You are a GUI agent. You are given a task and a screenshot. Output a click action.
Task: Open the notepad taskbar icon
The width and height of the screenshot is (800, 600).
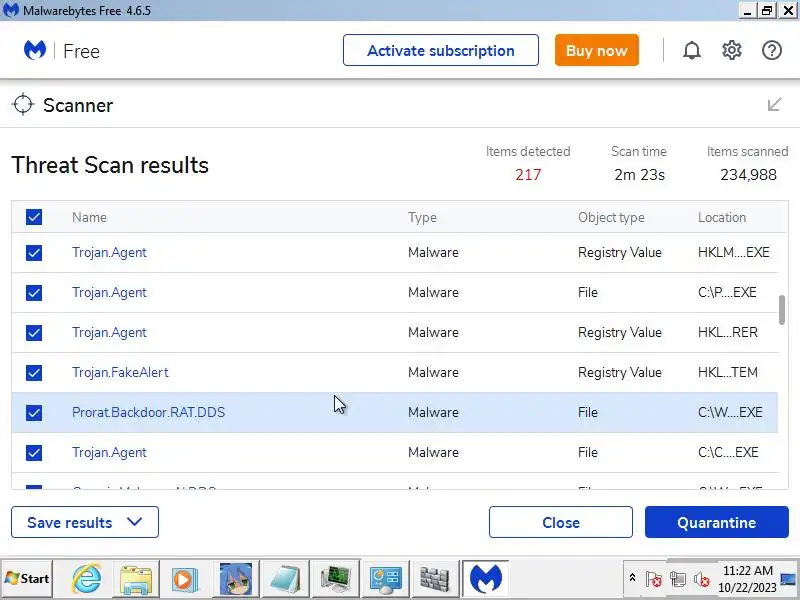(285, 579)
